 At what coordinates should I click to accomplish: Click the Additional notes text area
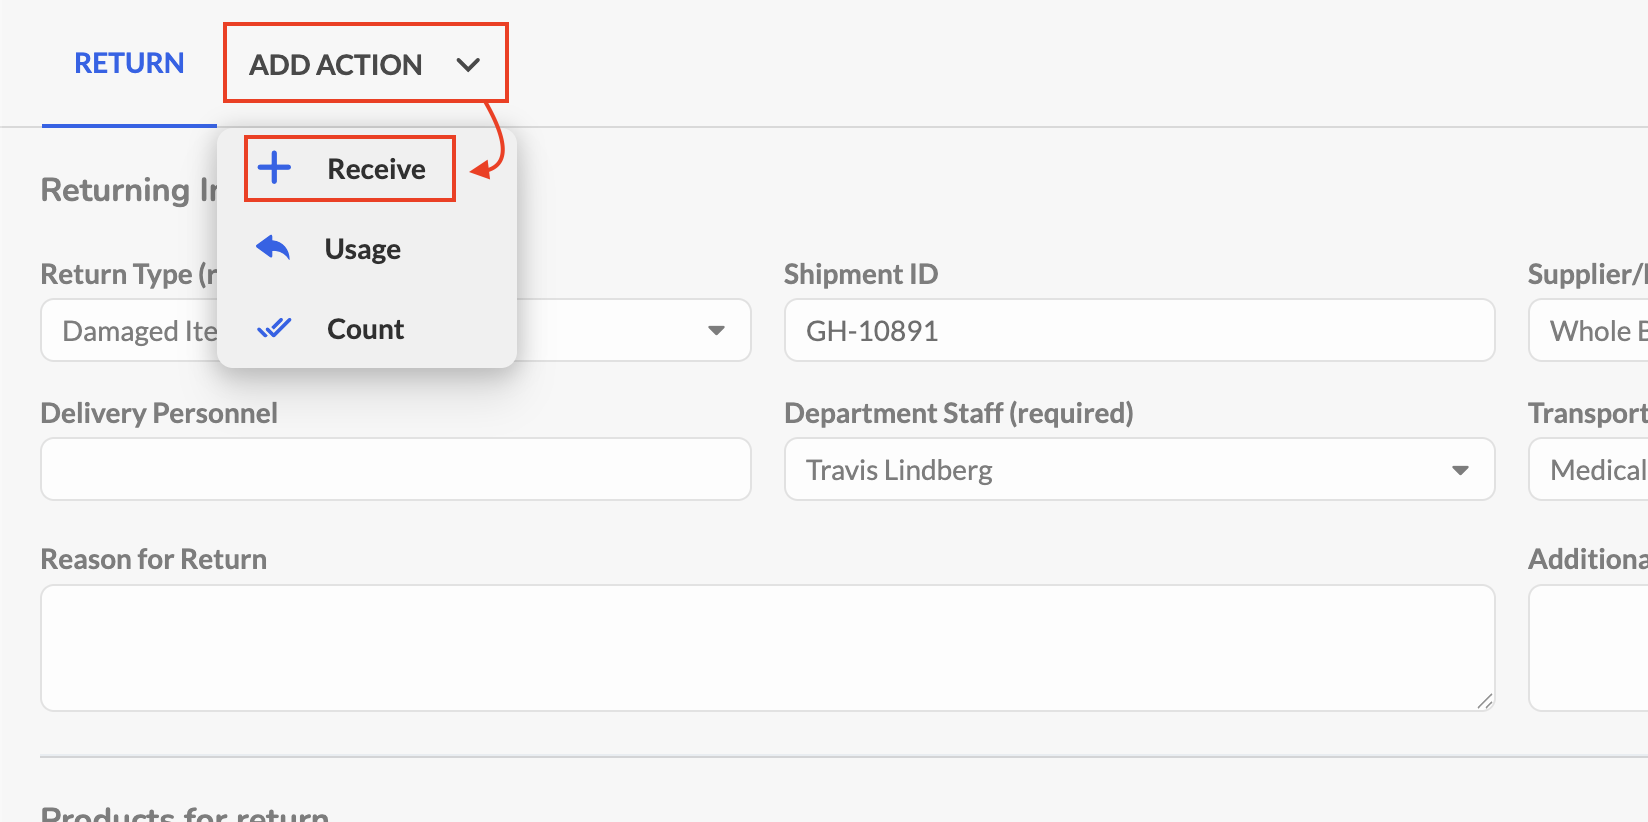click(x=1589, y=648)
